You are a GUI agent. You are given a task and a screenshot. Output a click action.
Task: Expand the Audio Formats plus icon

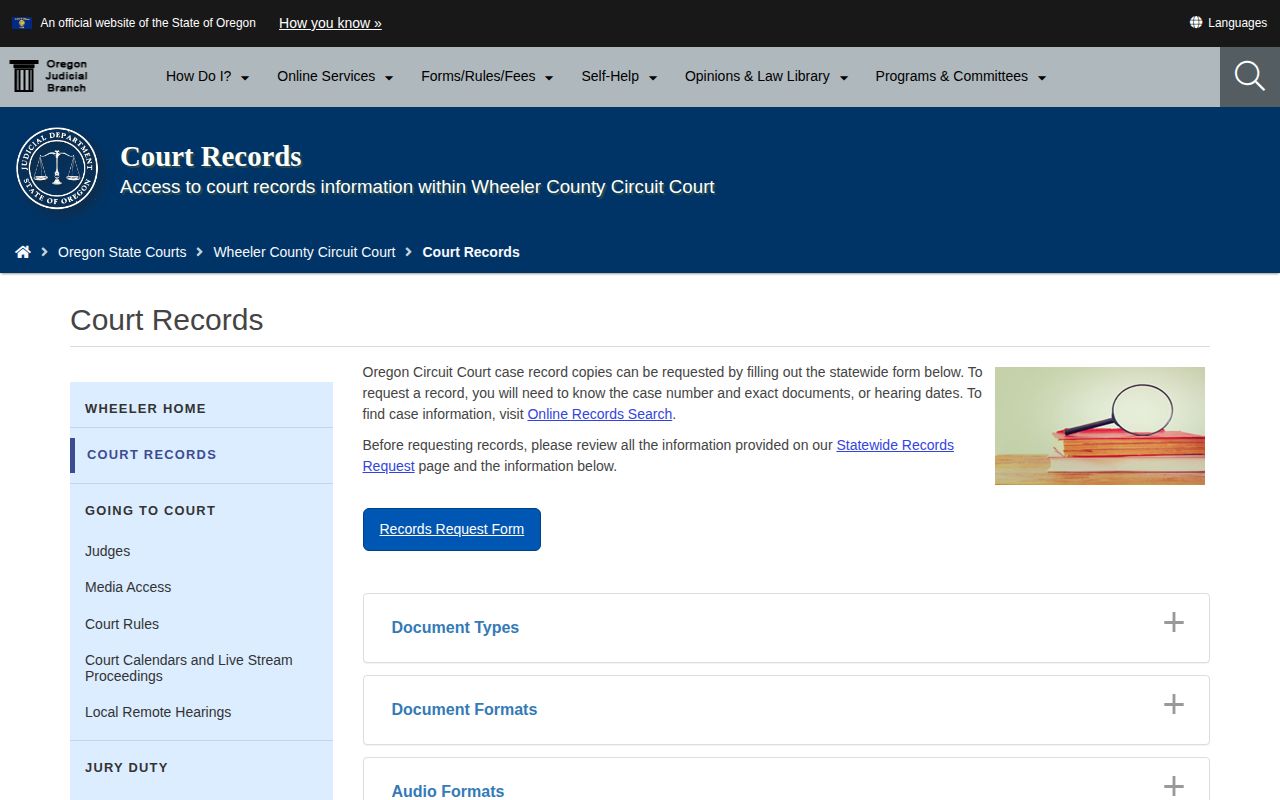tap(1174, 786)
